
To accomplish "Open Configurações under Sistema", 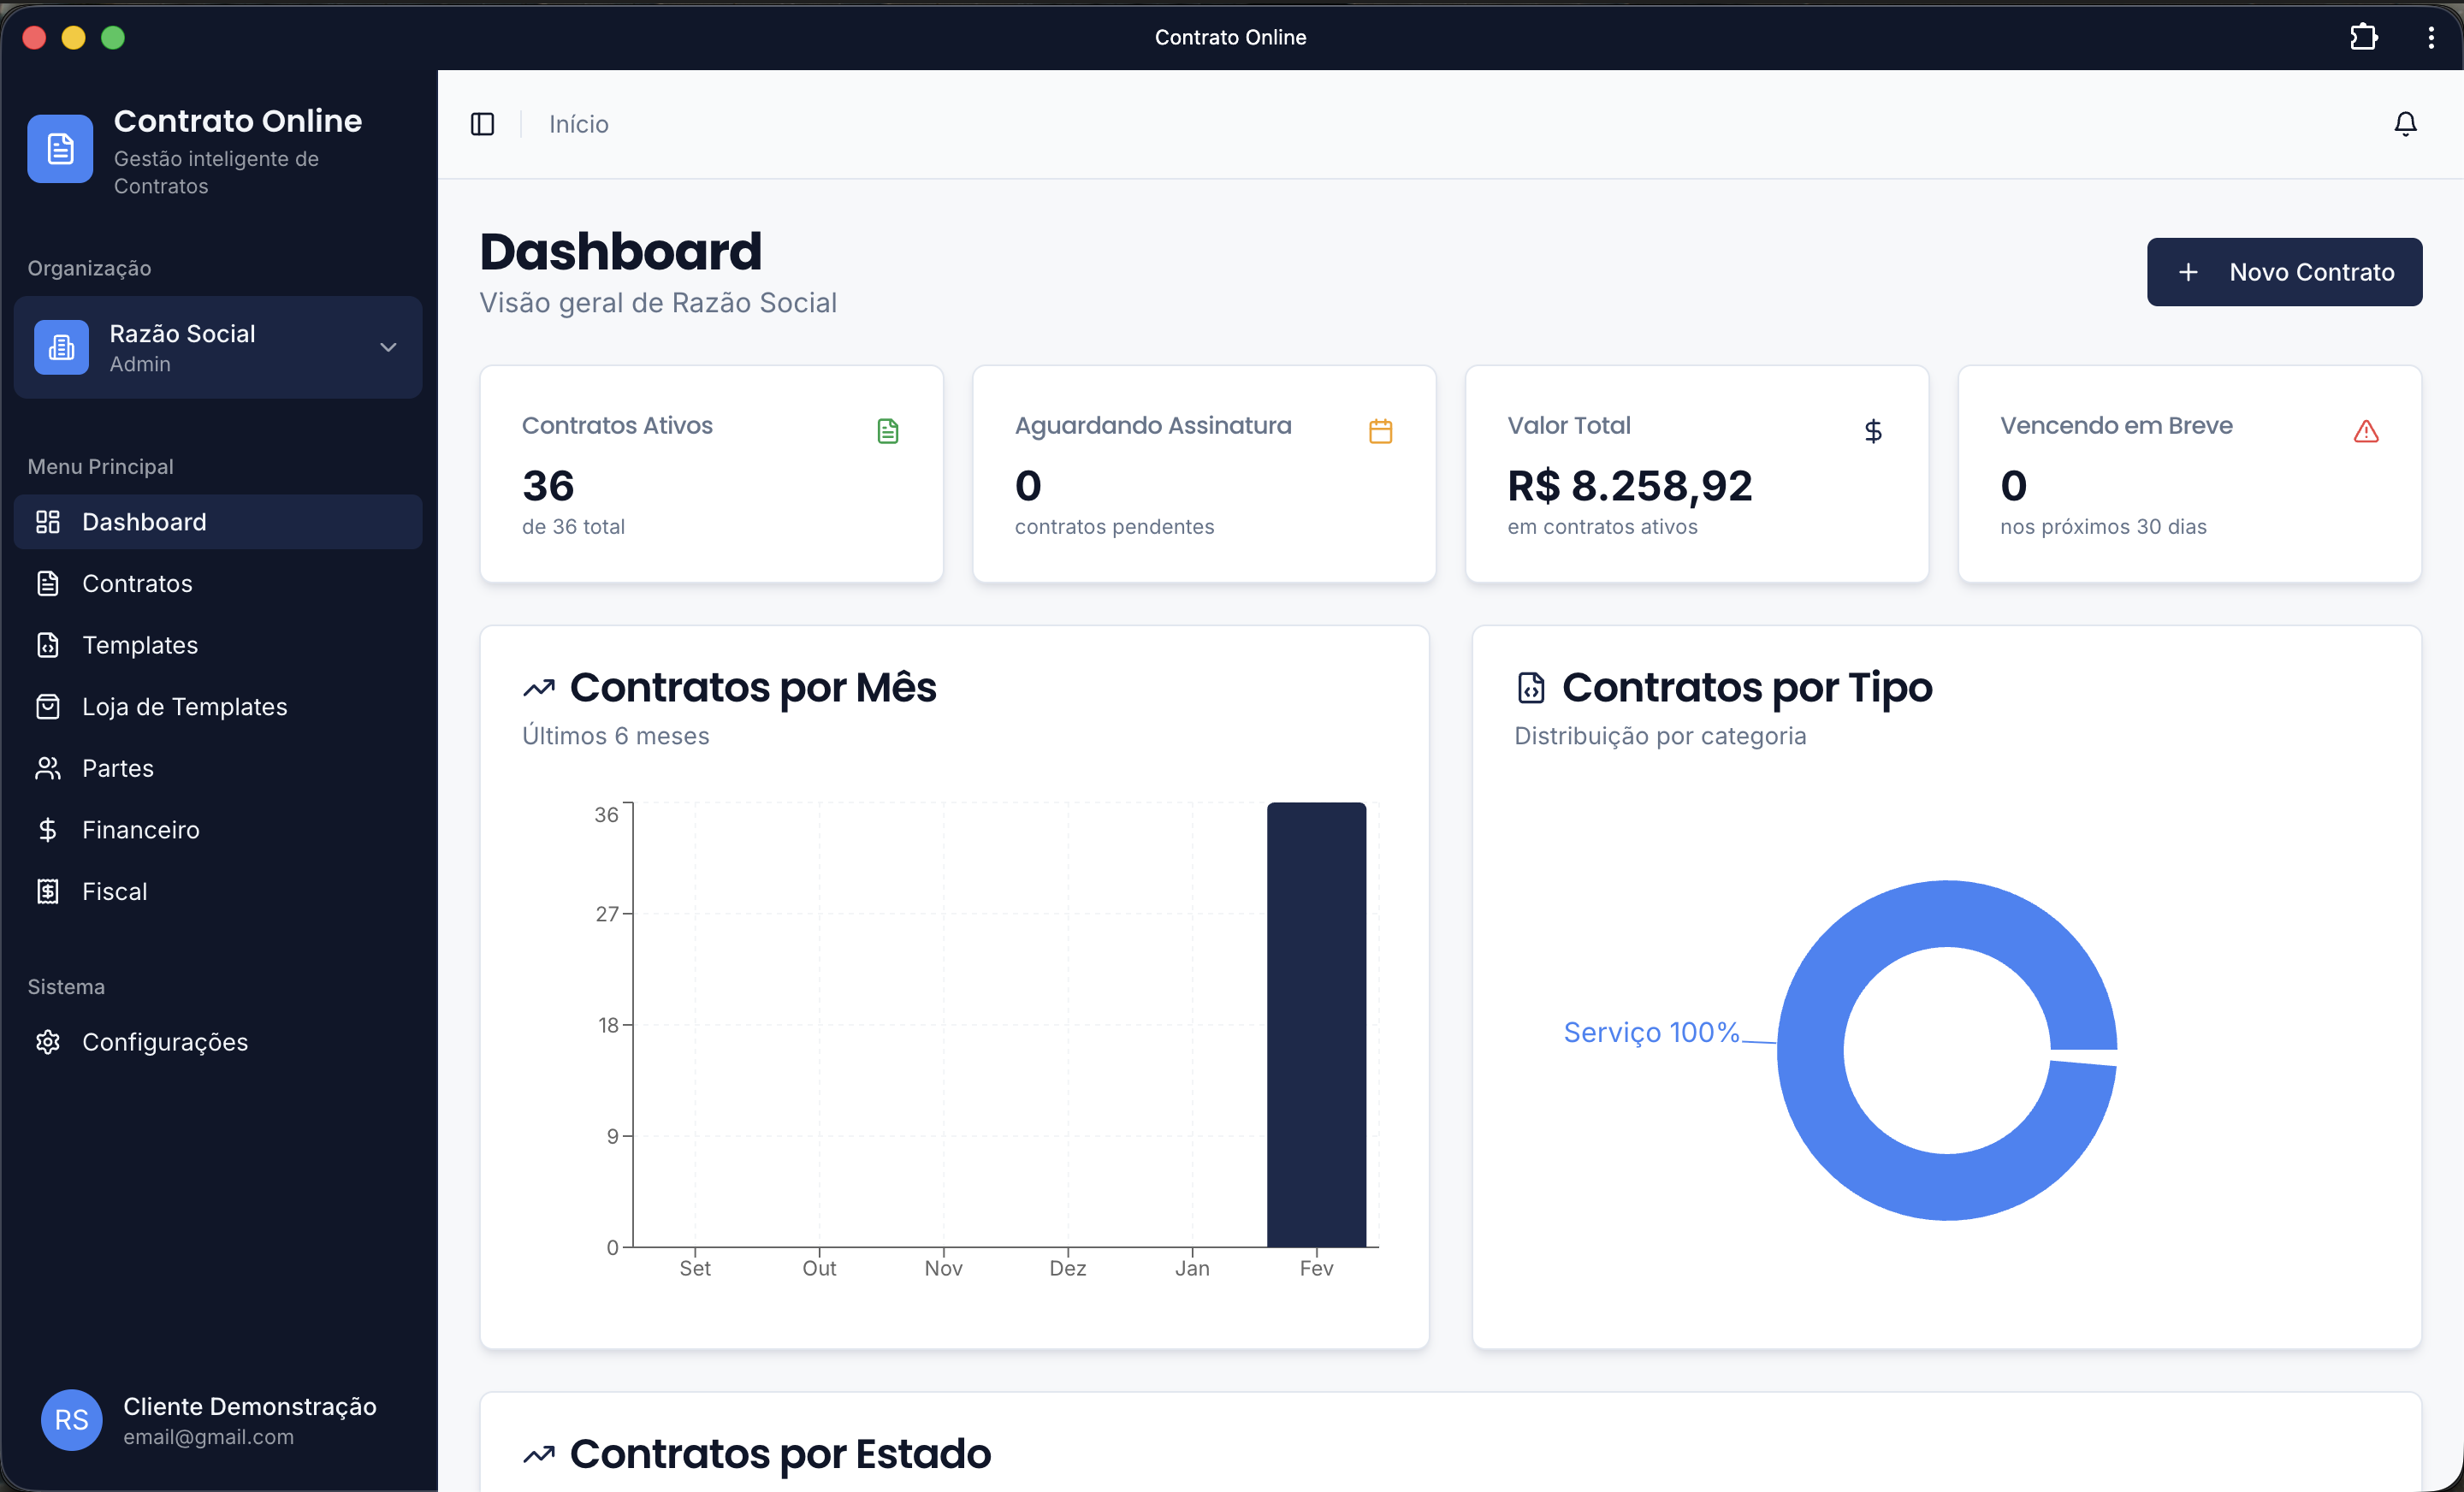I will tap(218, 1042).
